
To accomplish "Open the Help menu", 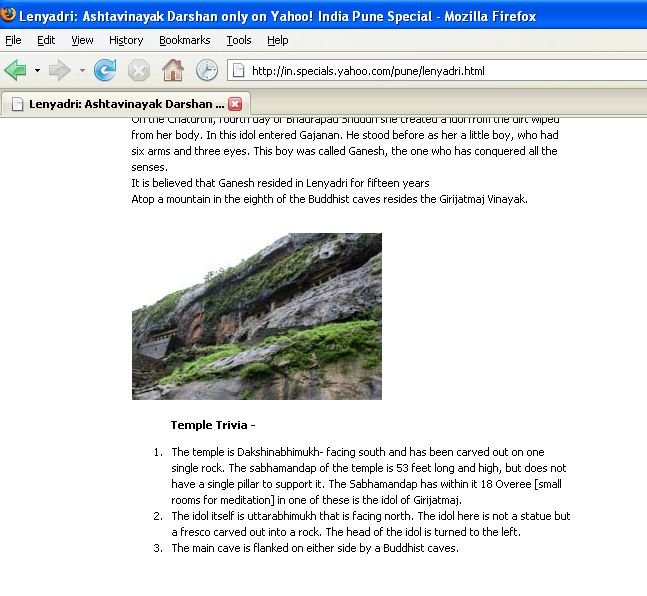I will [277, 40].
